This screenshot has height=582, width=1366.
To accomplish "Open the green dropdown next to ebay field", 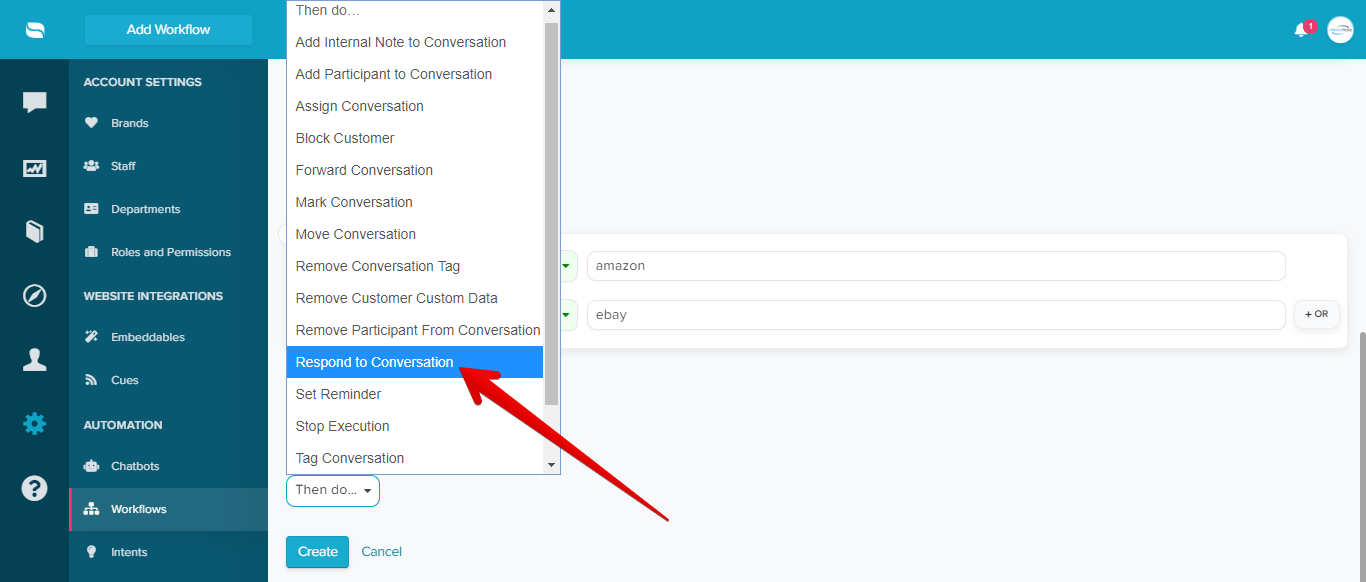I will 567,314.
